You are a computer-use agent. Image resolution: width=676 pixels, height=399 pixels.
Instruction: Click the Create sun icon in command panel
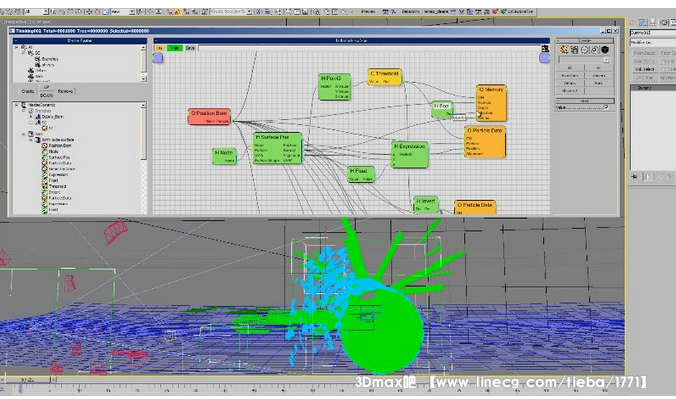[632, 22]
